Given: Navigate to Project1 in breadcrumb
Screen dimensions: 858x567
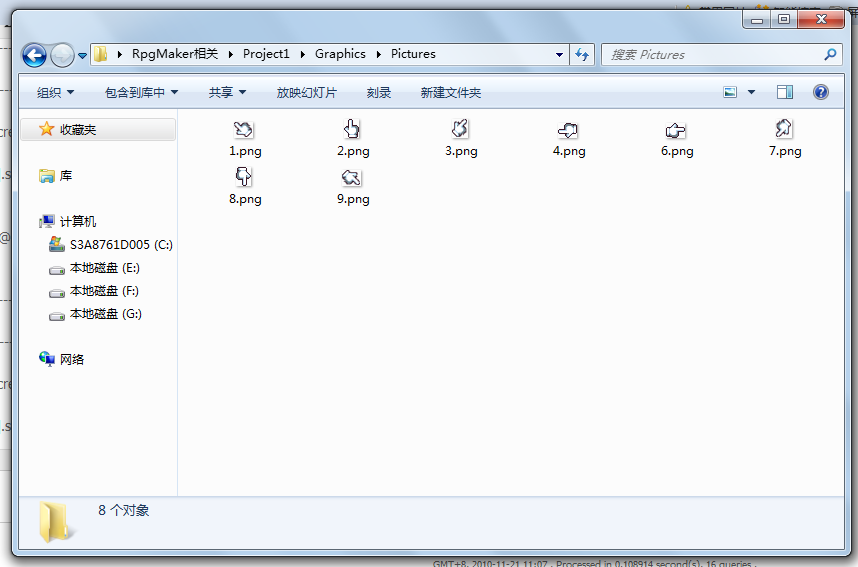Looking at the screenshot, I should [266, 54].
